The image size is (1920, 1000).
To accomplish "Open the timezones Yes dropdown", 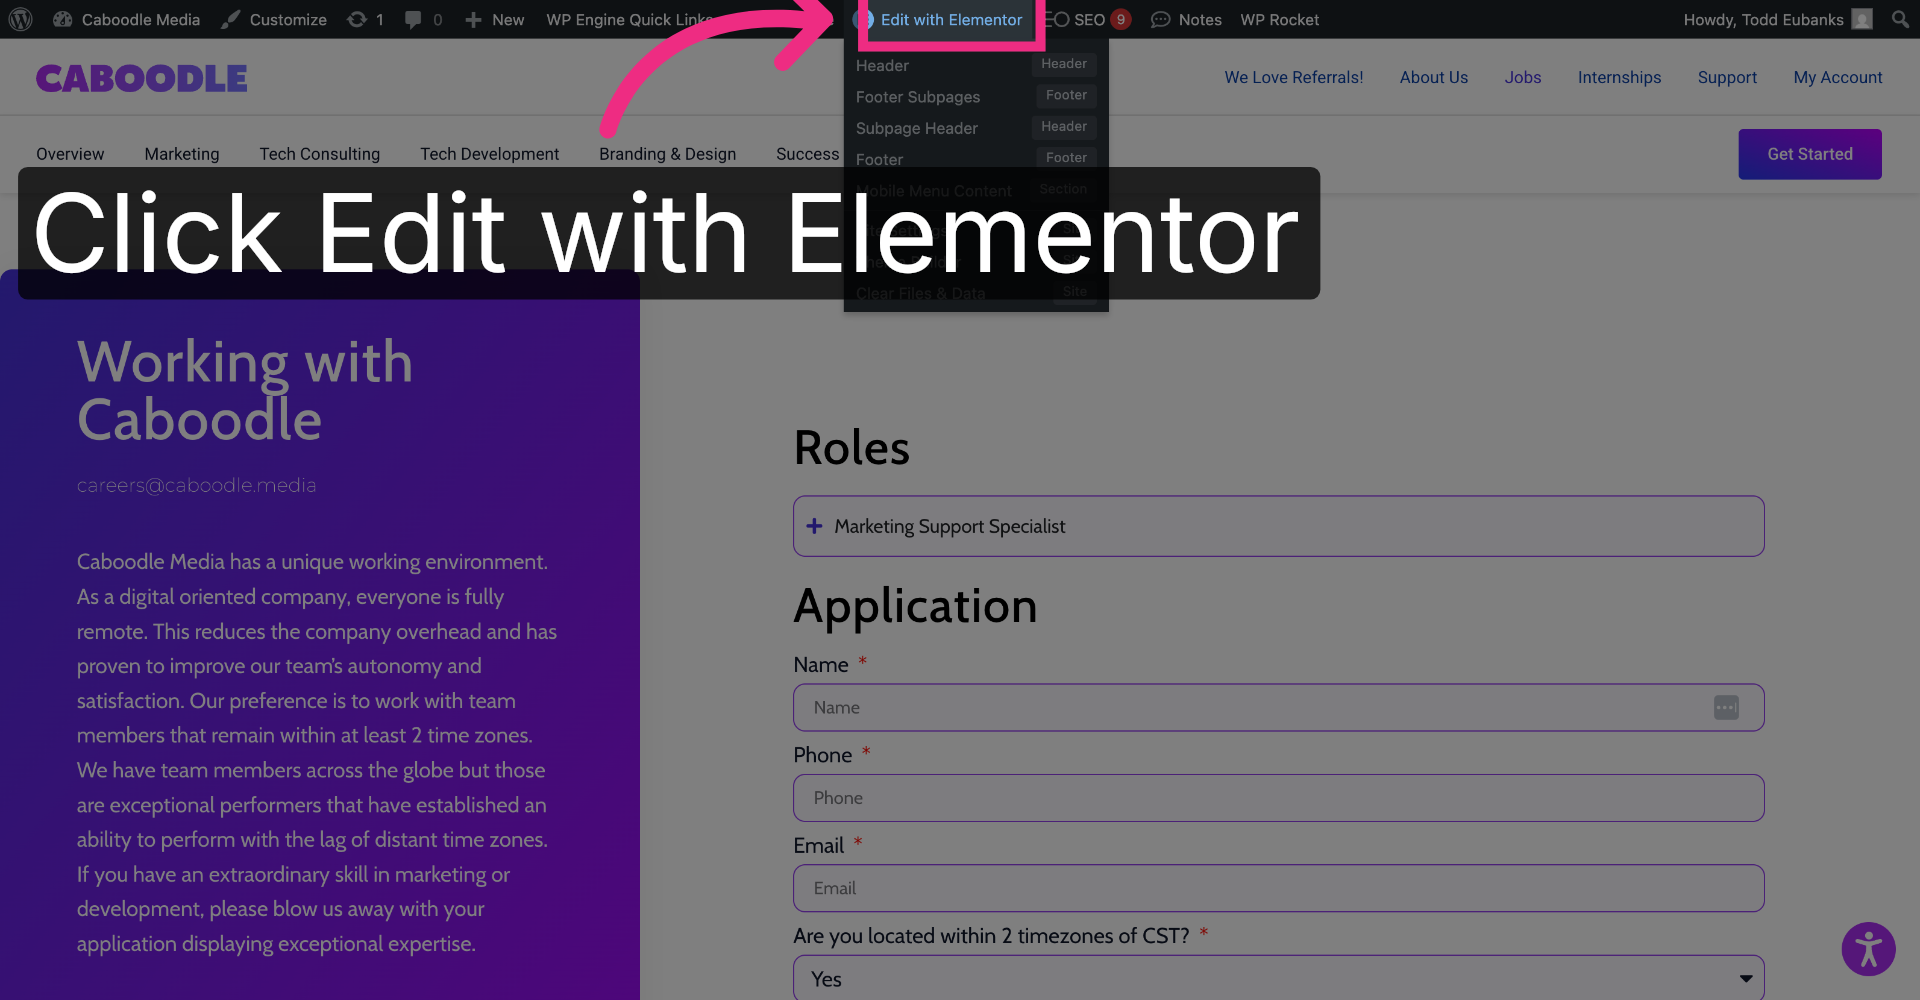I will click(x=1279, y=979).
